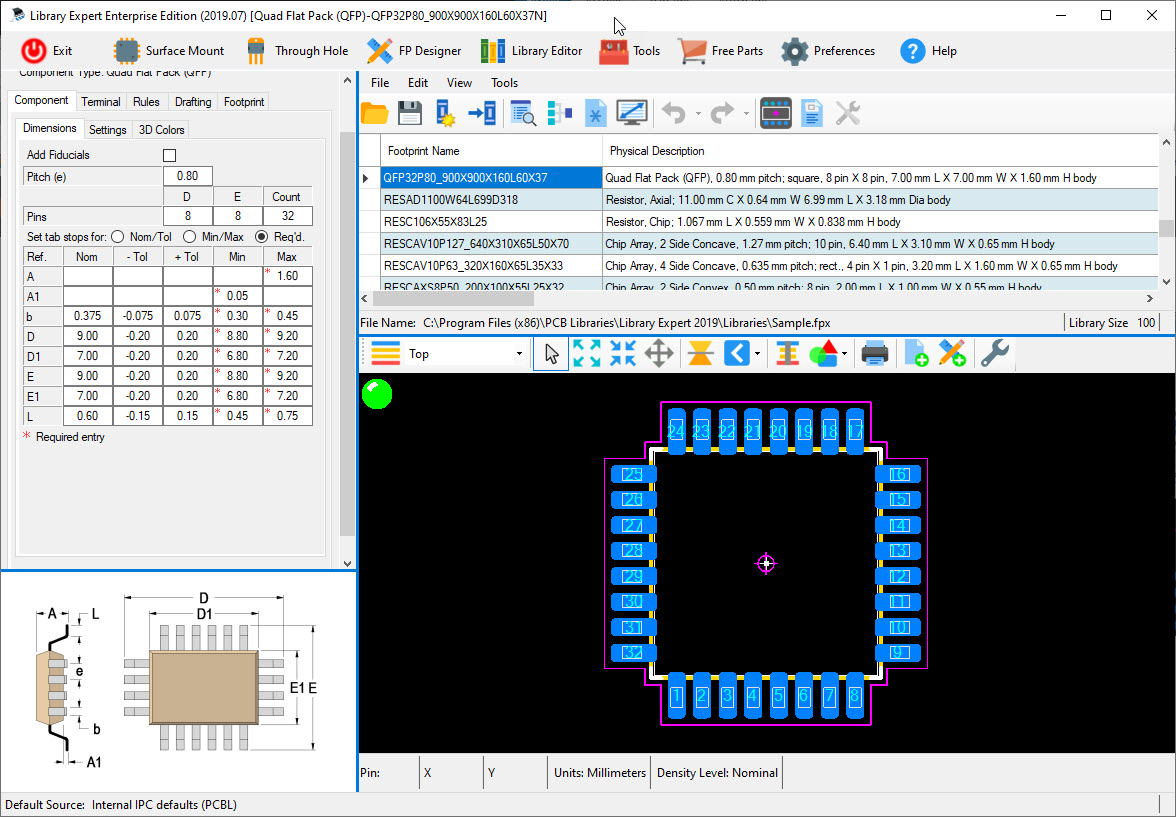Expand the back chevron dropdown arrow

pyautogui.click(x=758, y=353)
